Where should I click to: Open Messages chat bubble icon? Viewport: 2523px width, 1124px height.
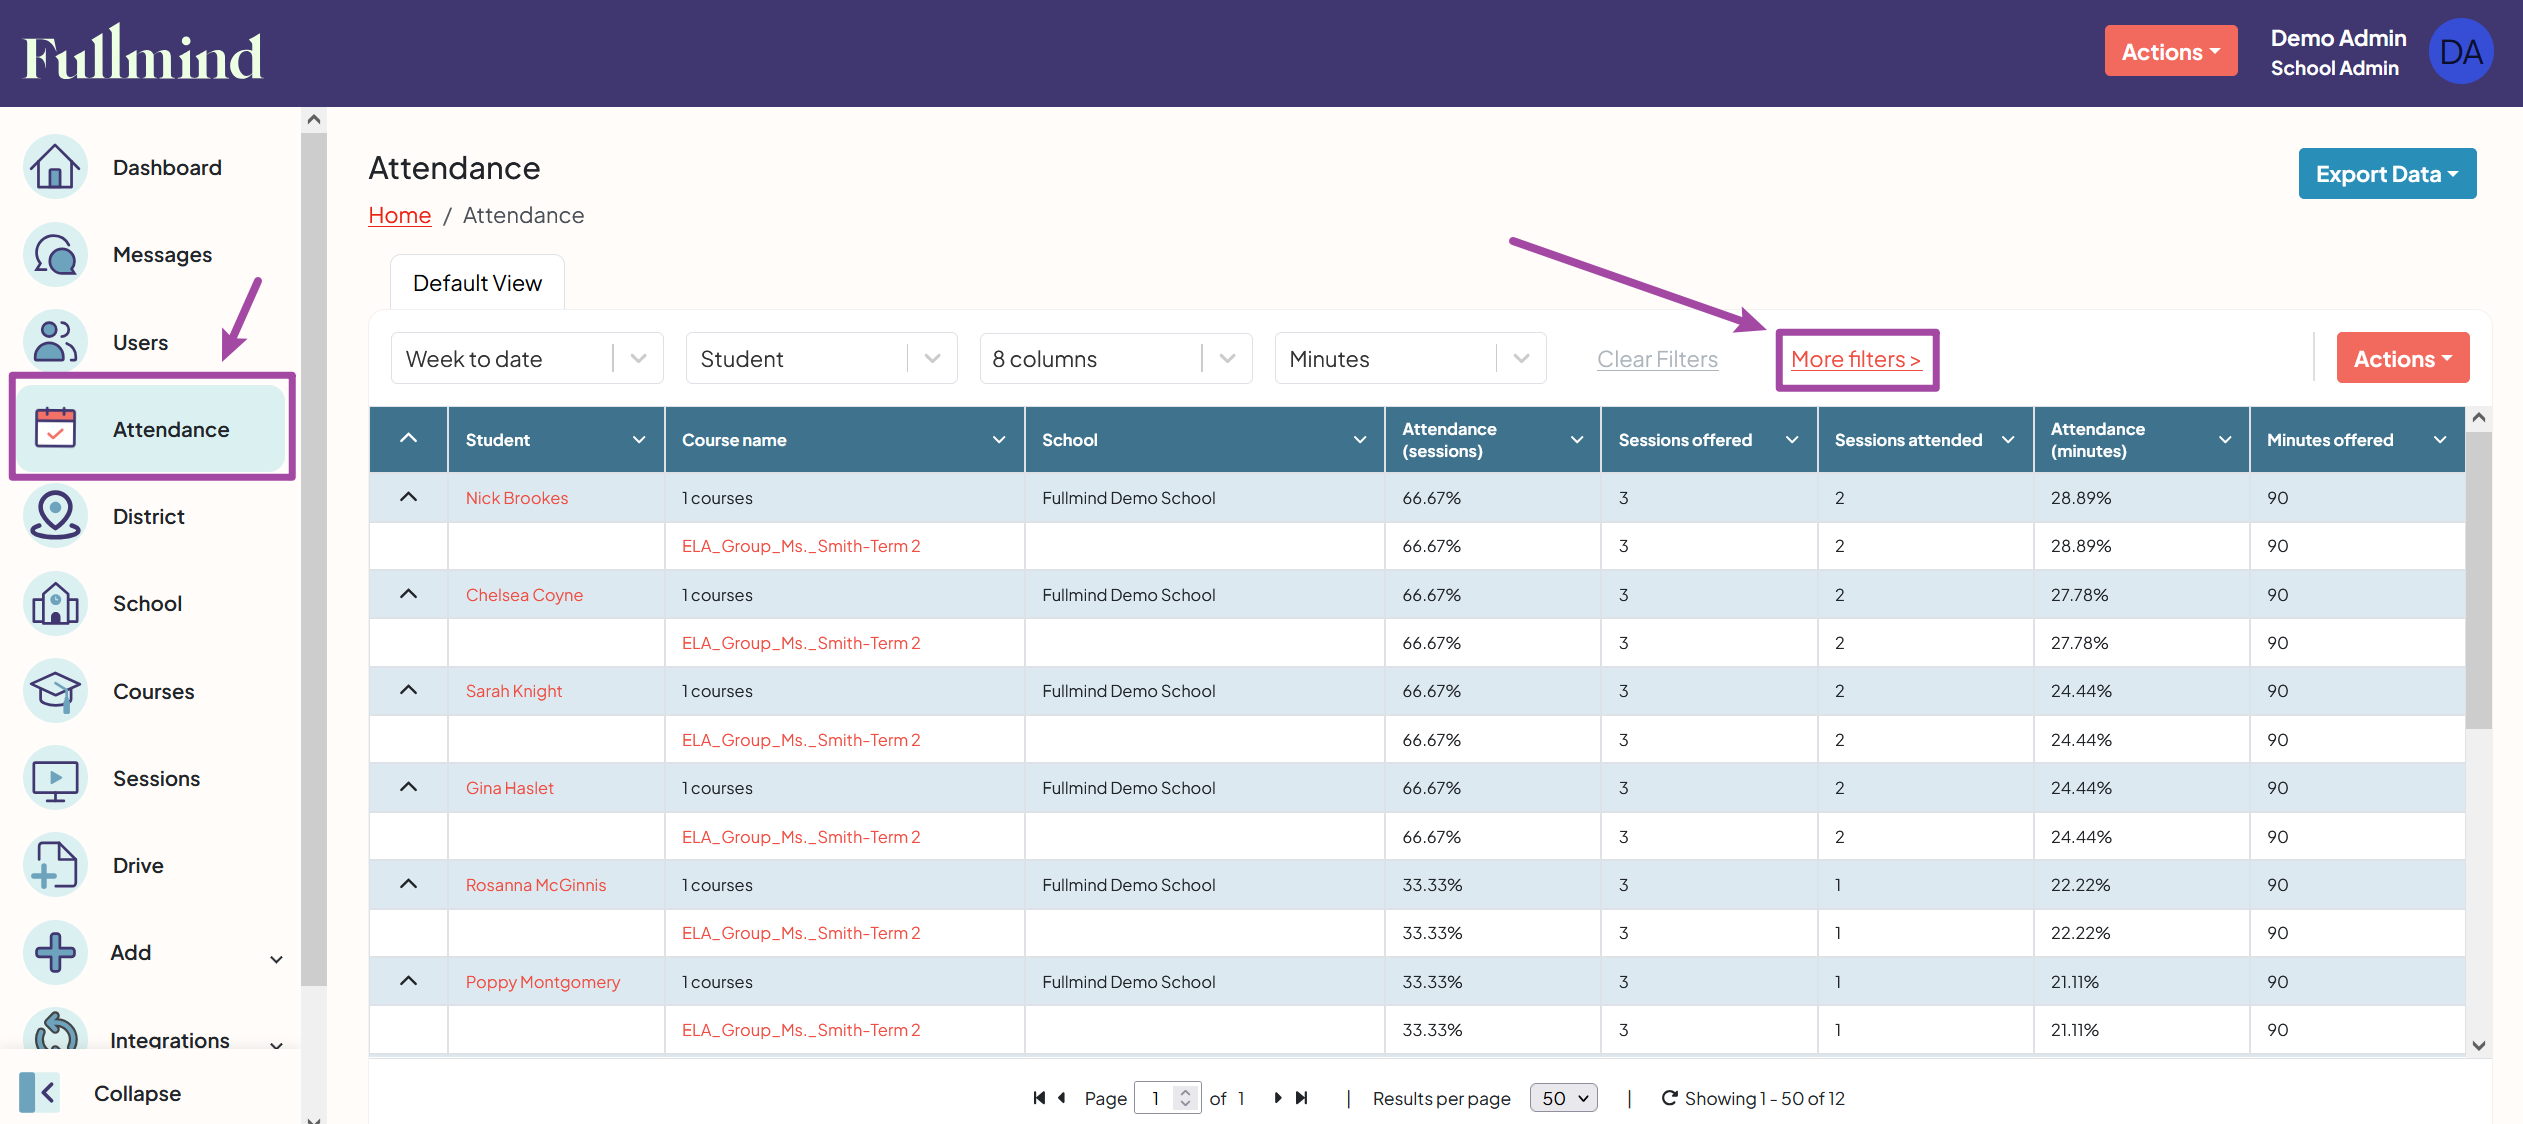(x=55, y=254)
